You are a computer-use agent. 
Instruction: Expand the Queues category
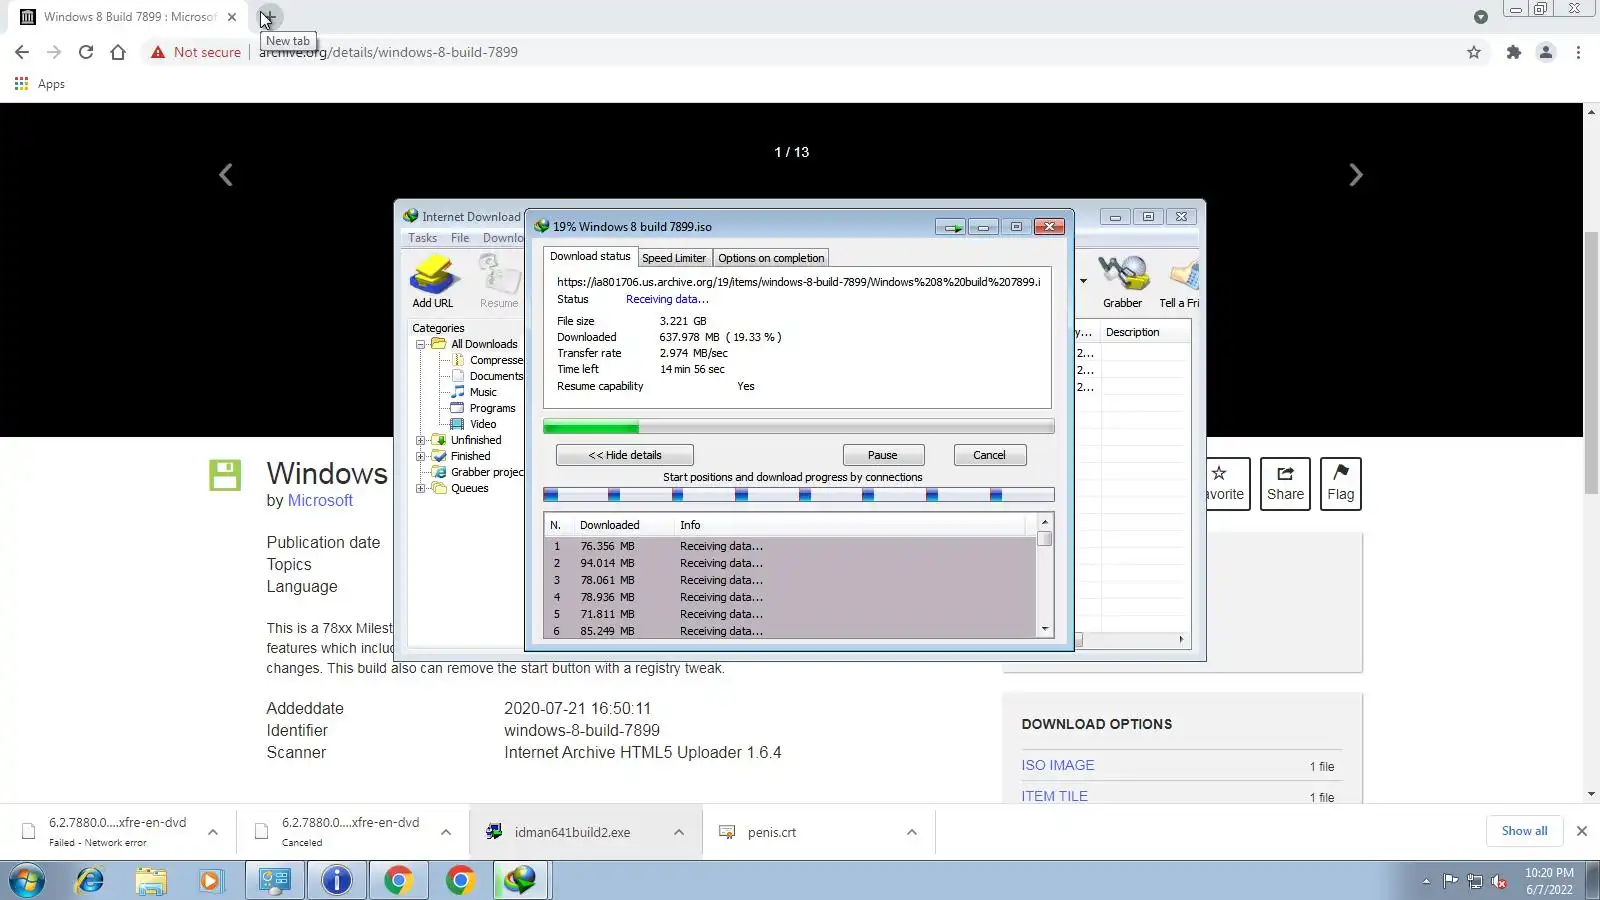point(421,488)
